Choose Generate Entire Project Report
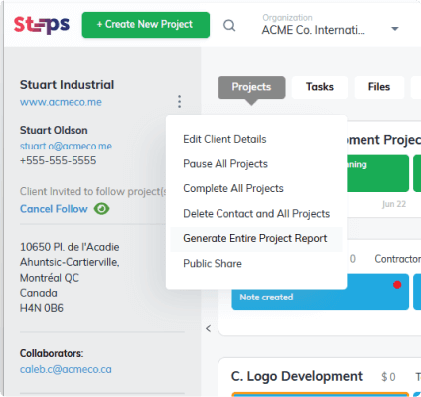Viewport: 421px width, 397px height. point(256,239)
